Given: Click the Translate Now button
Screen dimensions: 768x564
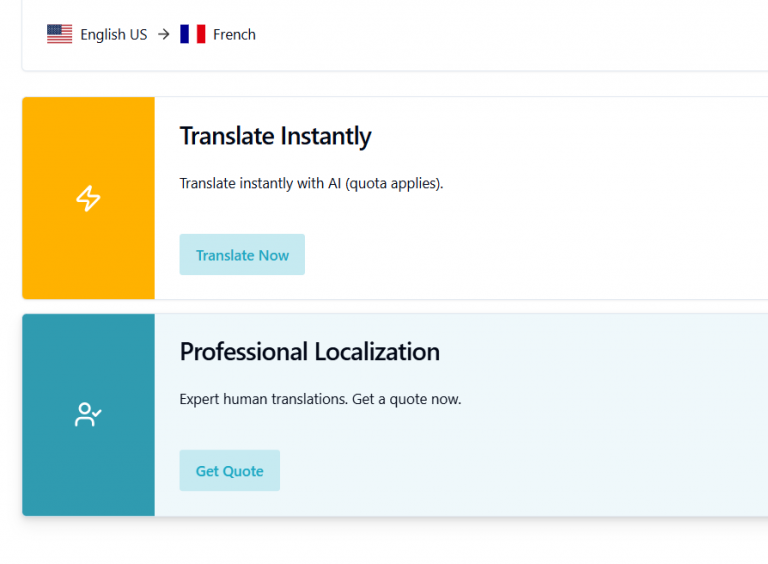Looking at the screenshot, I should point(242,255).
